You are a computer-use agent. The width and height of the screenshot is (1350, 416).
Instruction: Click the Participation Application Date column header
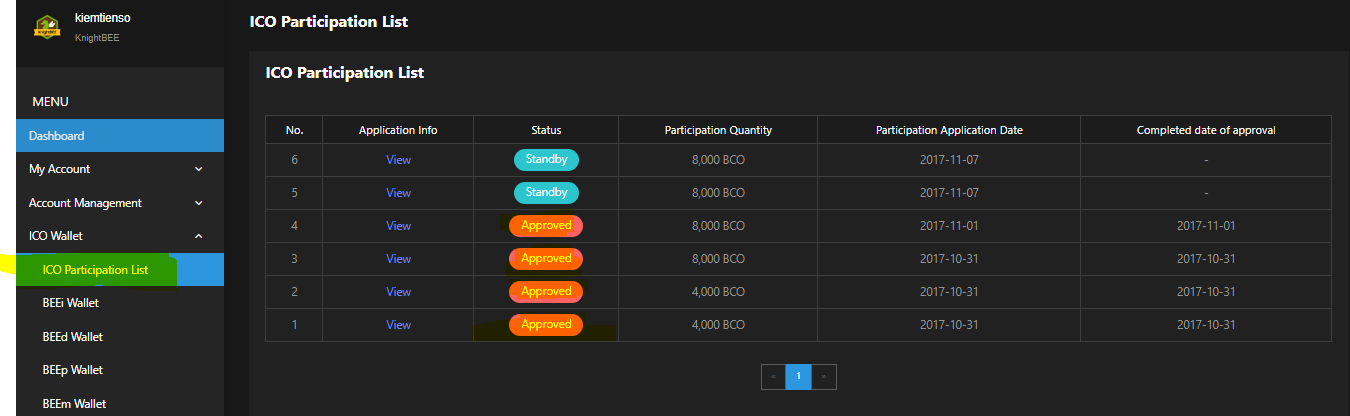pos(949,130)
